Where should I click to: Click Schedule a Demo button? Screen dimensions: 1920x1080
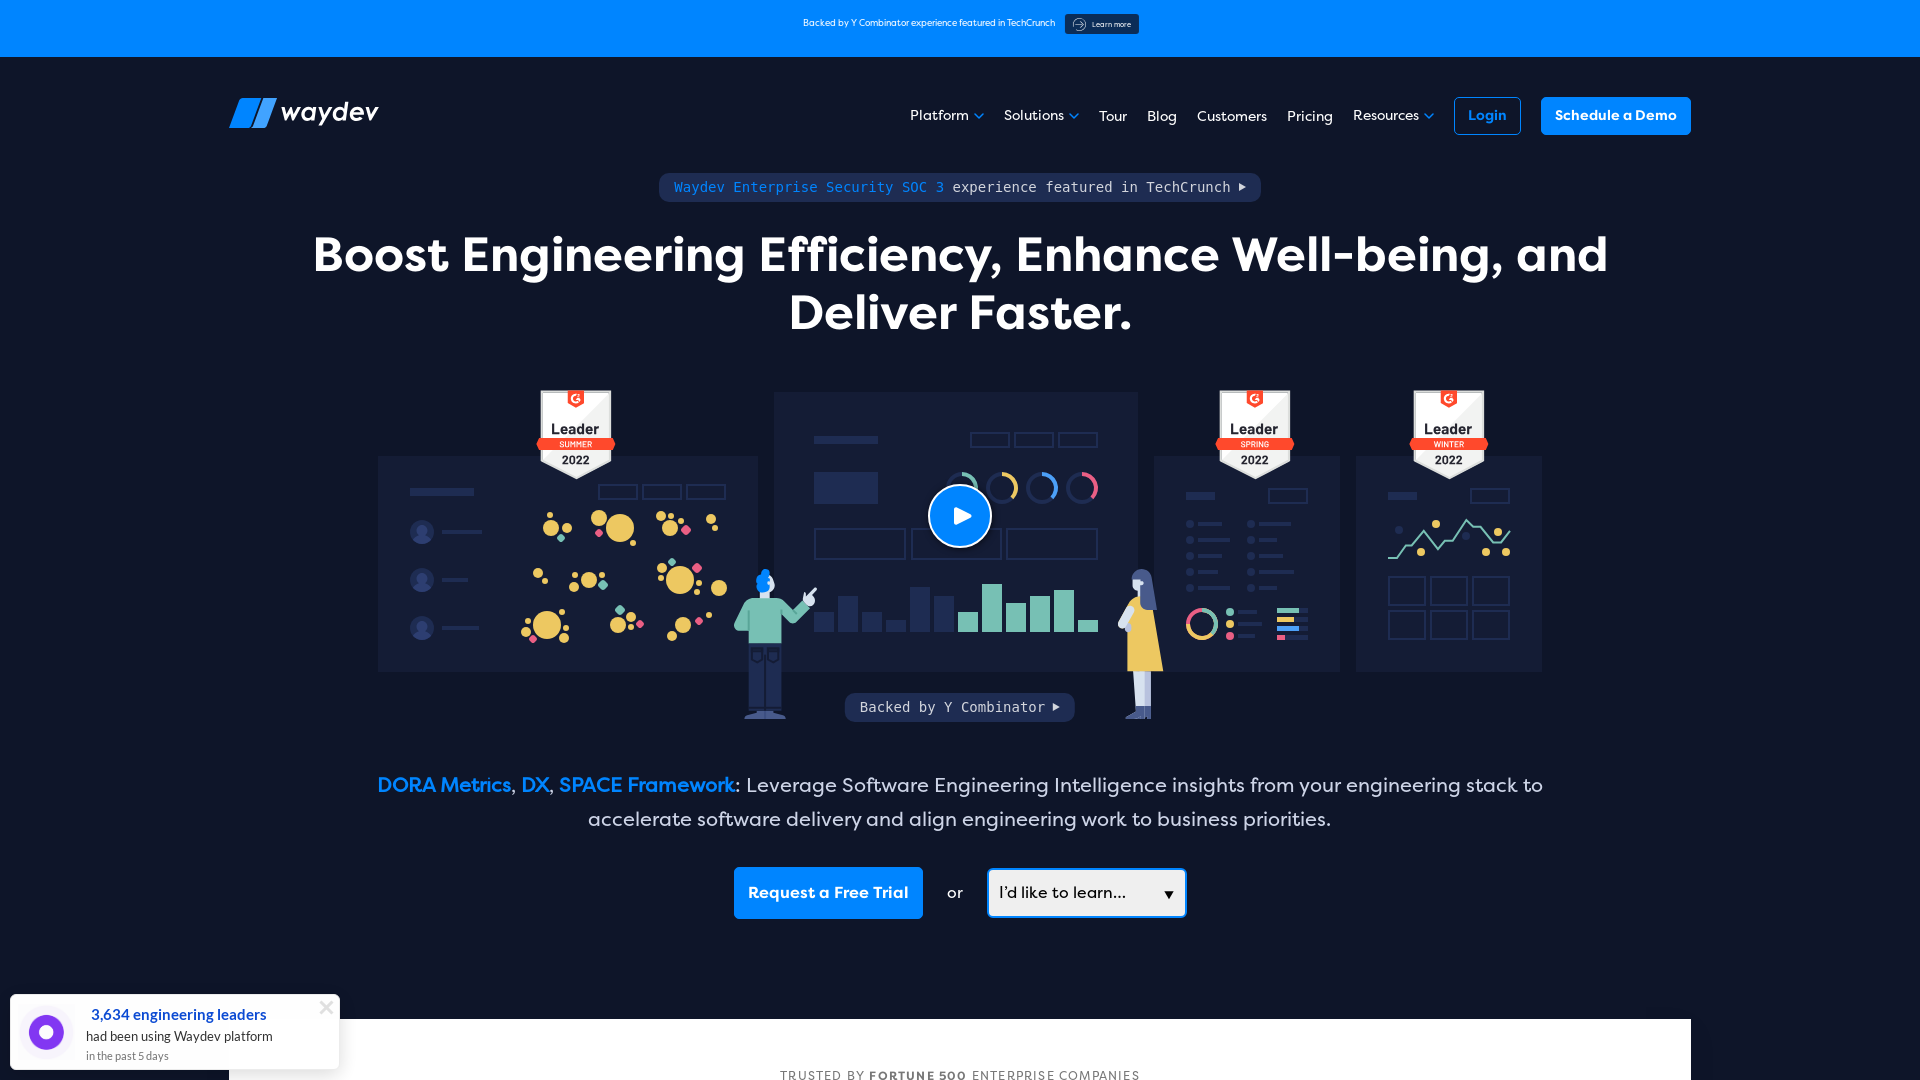click(1615, 115)
